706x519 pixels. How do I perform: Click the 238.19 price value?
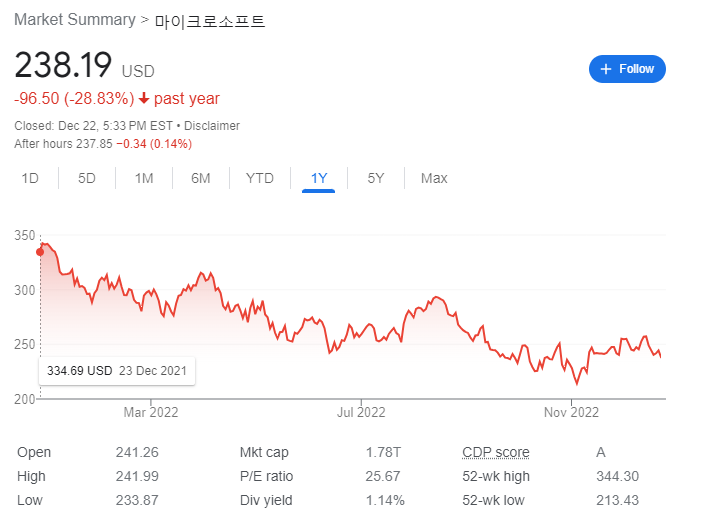(x=63, y=65)
